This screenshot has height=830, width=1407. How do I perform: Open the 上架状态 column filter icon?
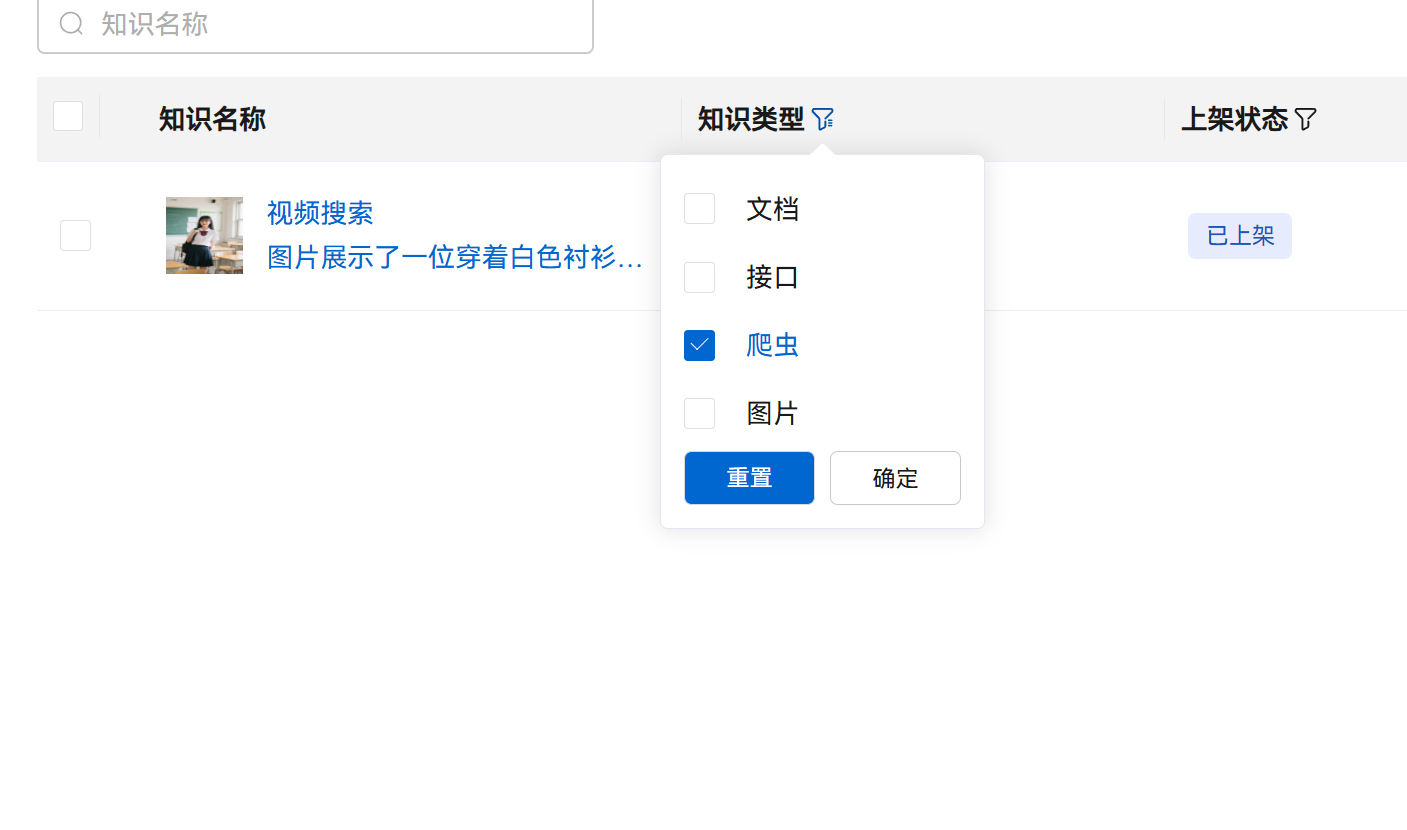tap(1305, 120)
